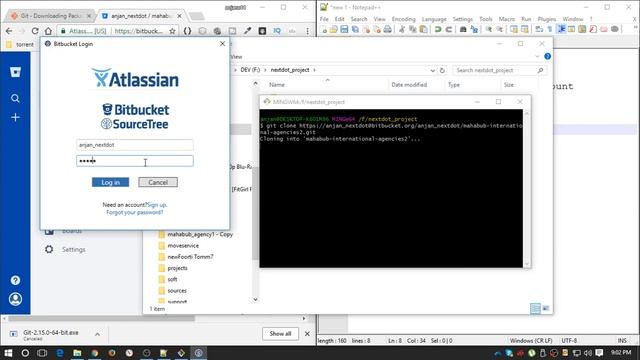Reload the page in Chrome

35,31
